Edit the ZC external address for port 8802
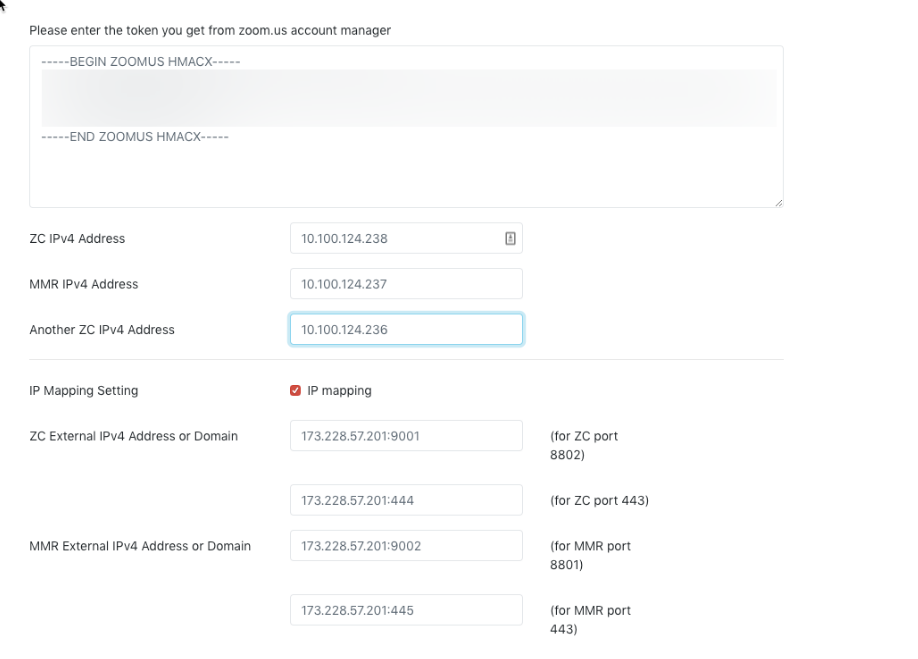 tap(405, 436)
